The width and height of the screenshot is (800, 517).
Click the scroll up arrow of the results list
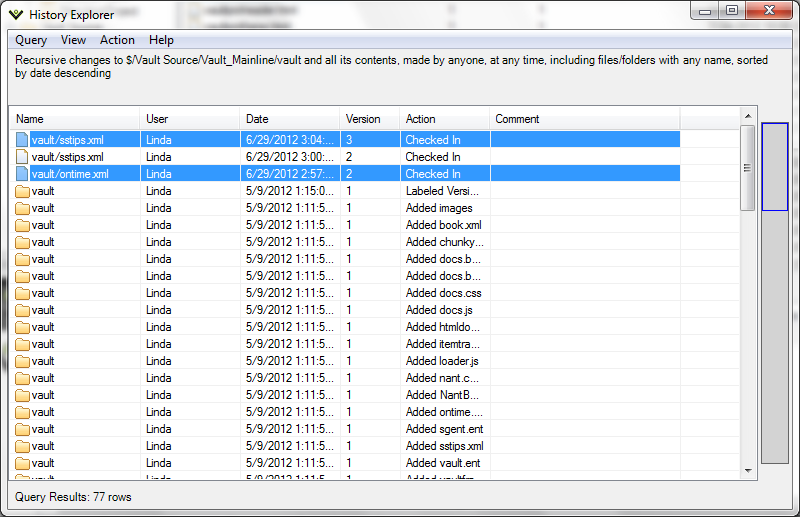(748, 116)
